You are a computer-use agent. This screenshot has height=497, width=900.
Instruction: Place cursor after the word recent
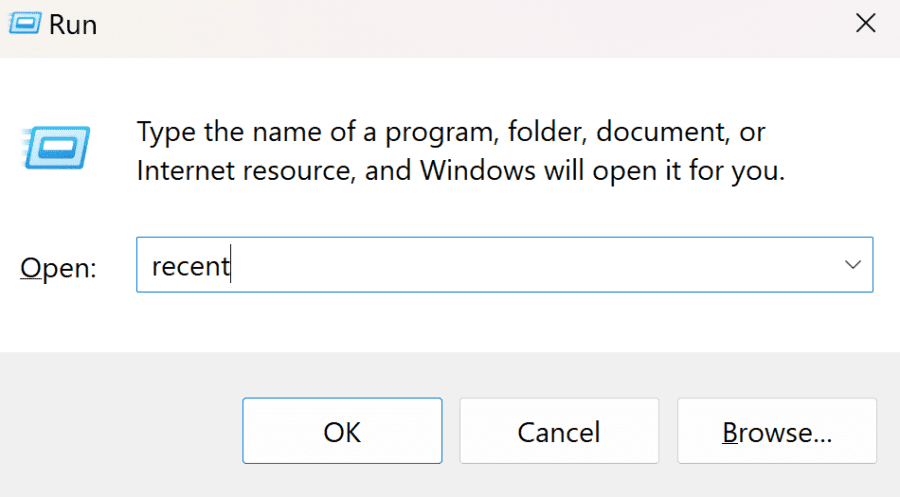pyautogui.click(x=231, y=265)
